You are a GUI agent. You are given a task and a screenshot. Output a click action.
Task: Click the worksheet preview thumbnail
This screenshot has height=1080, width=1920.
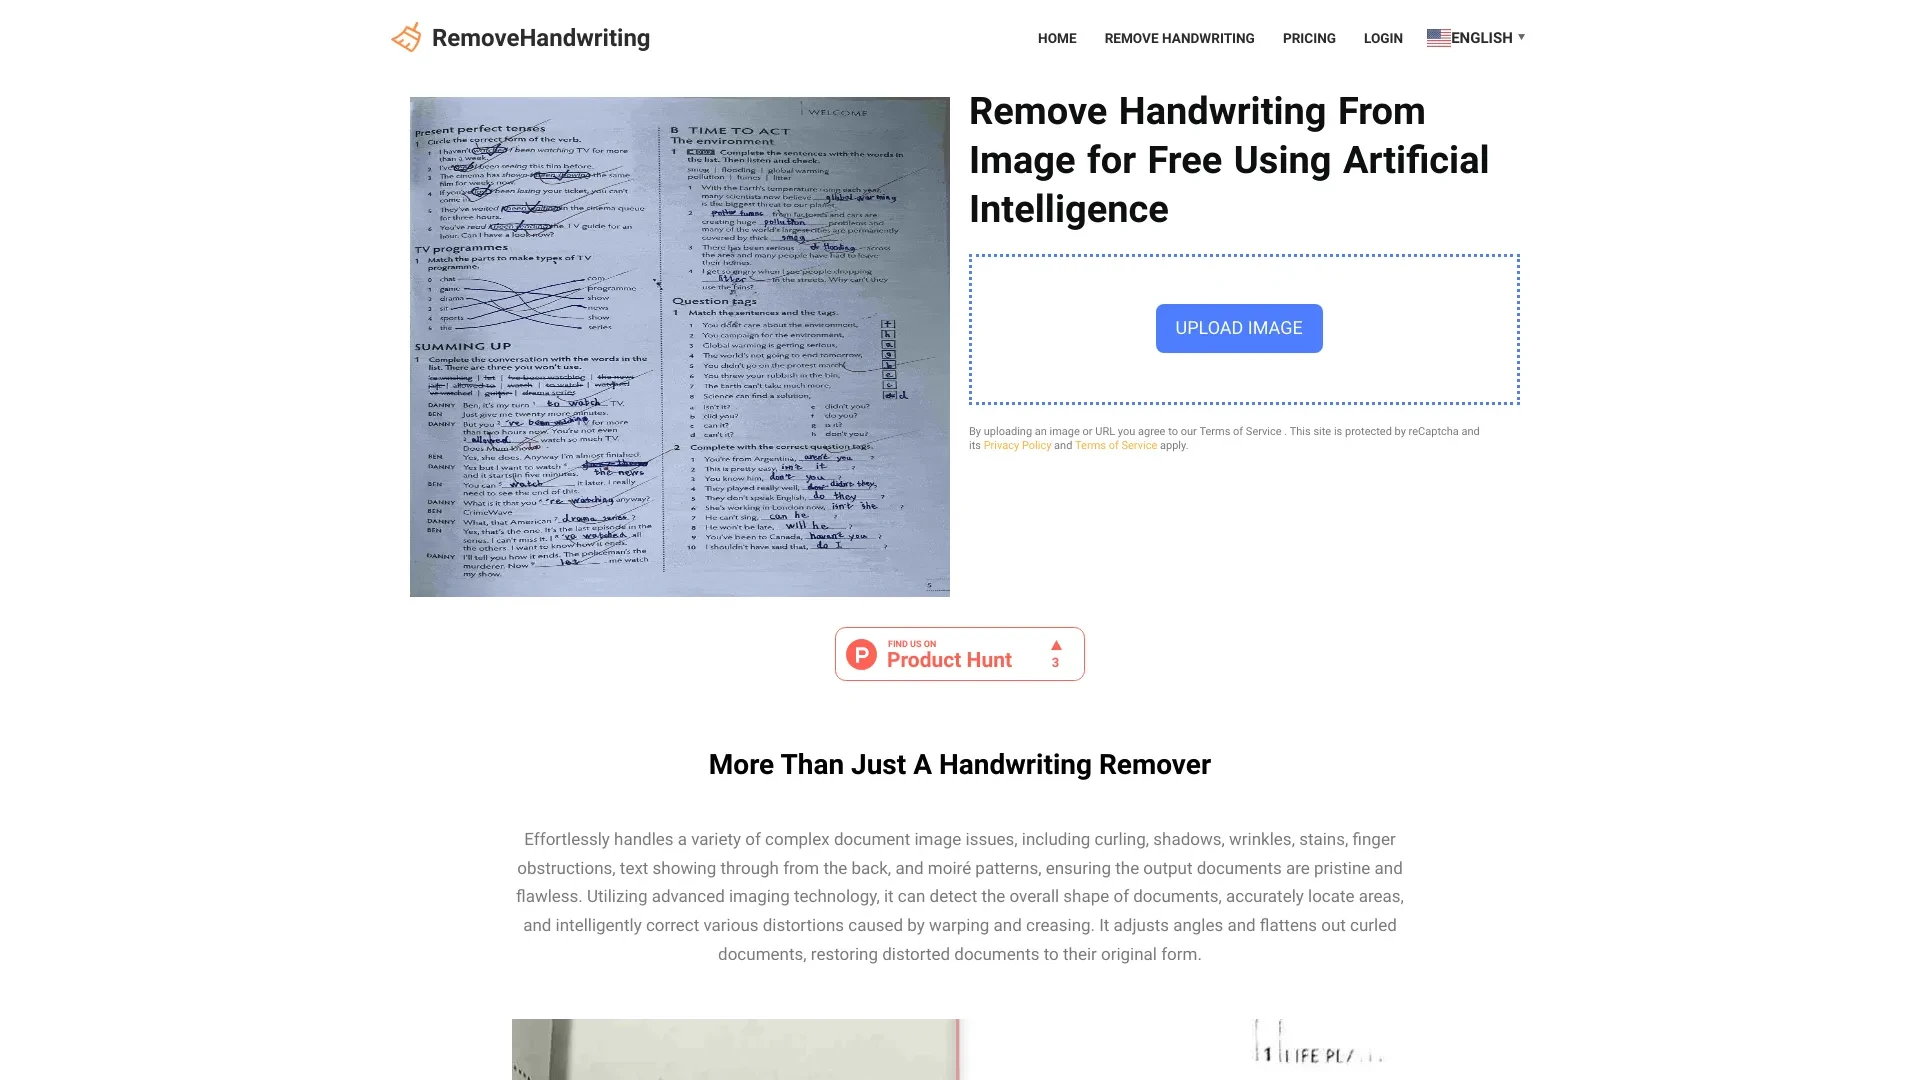pos(679,345)
